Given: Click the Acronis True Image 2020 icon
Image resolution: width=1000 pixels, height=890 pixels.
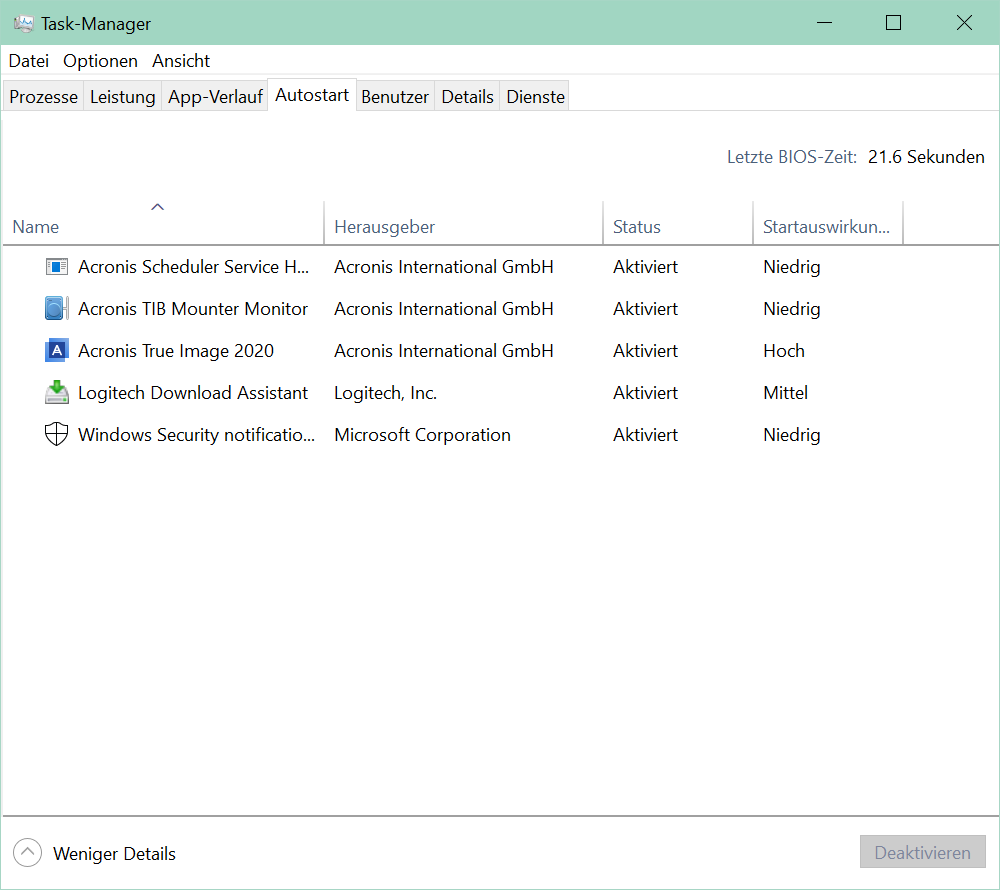Looking at the screenshot, I should click(x=57, y=351).
